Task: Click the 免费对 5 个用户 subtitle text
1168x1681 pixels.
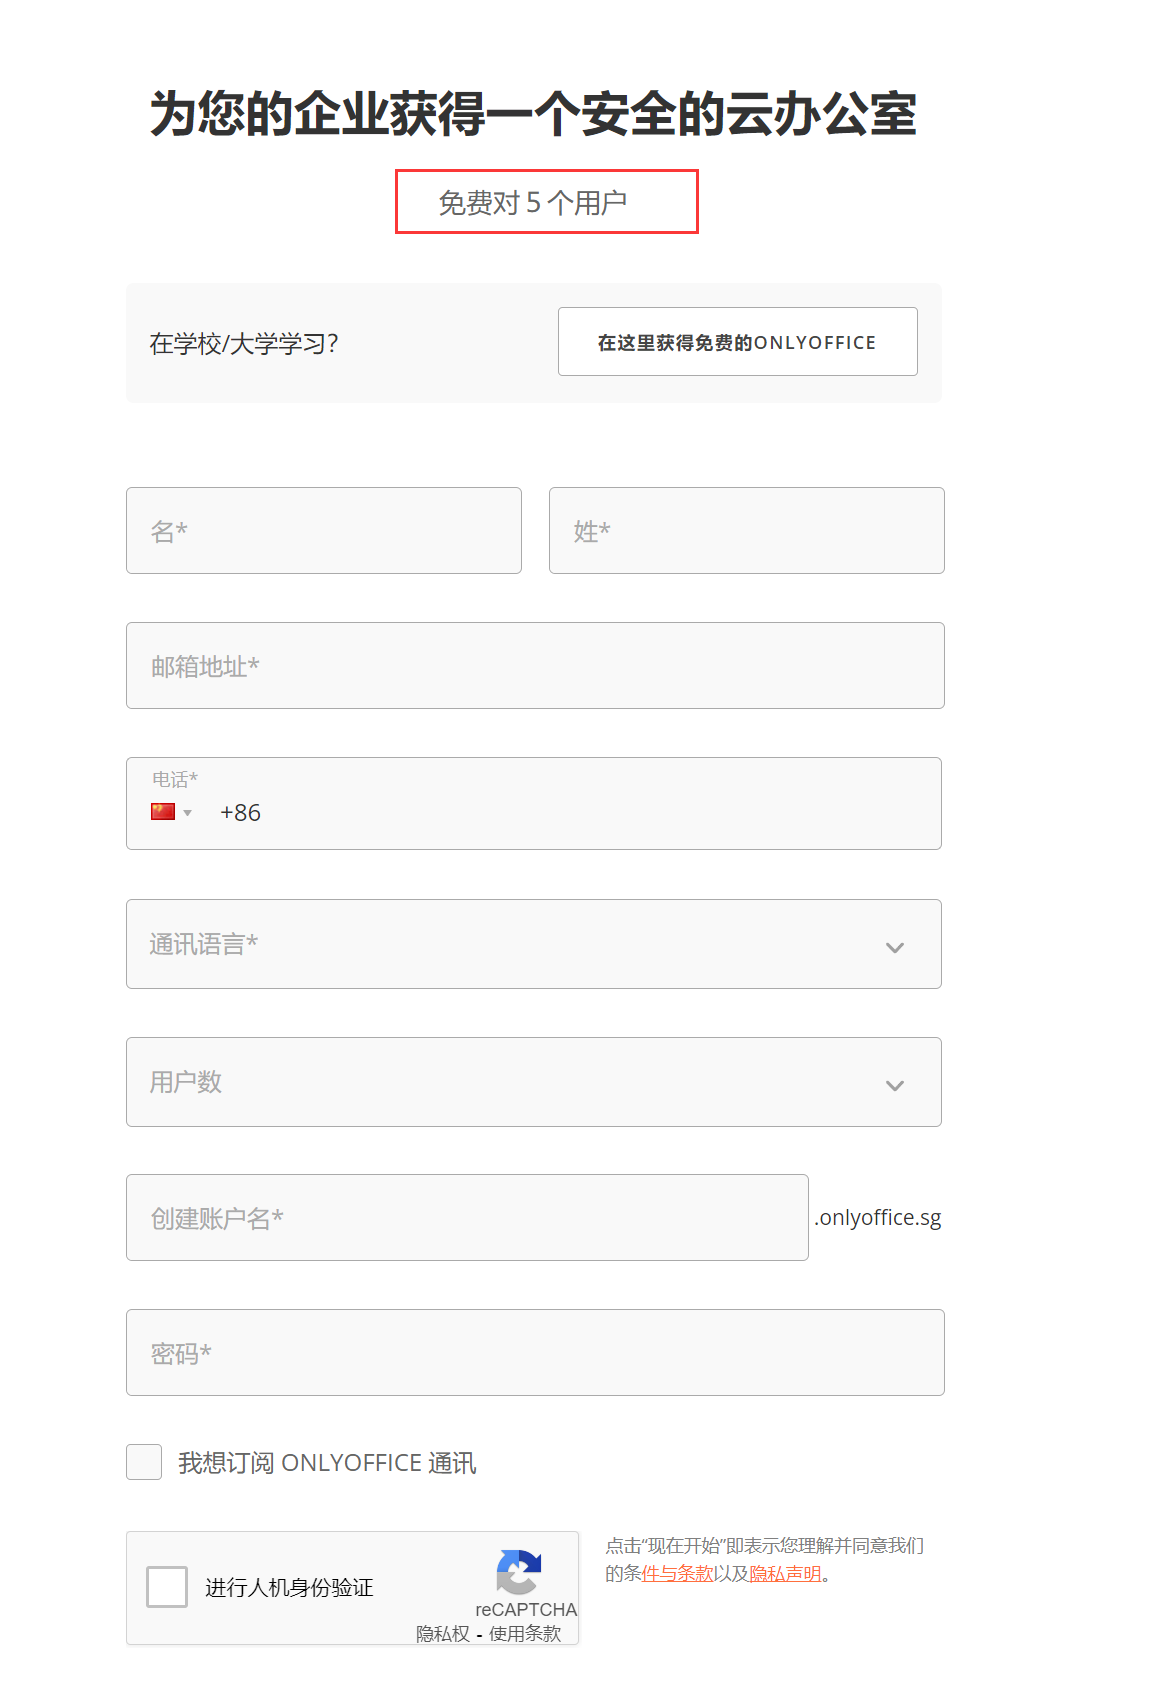Action: tap(533, 203)
